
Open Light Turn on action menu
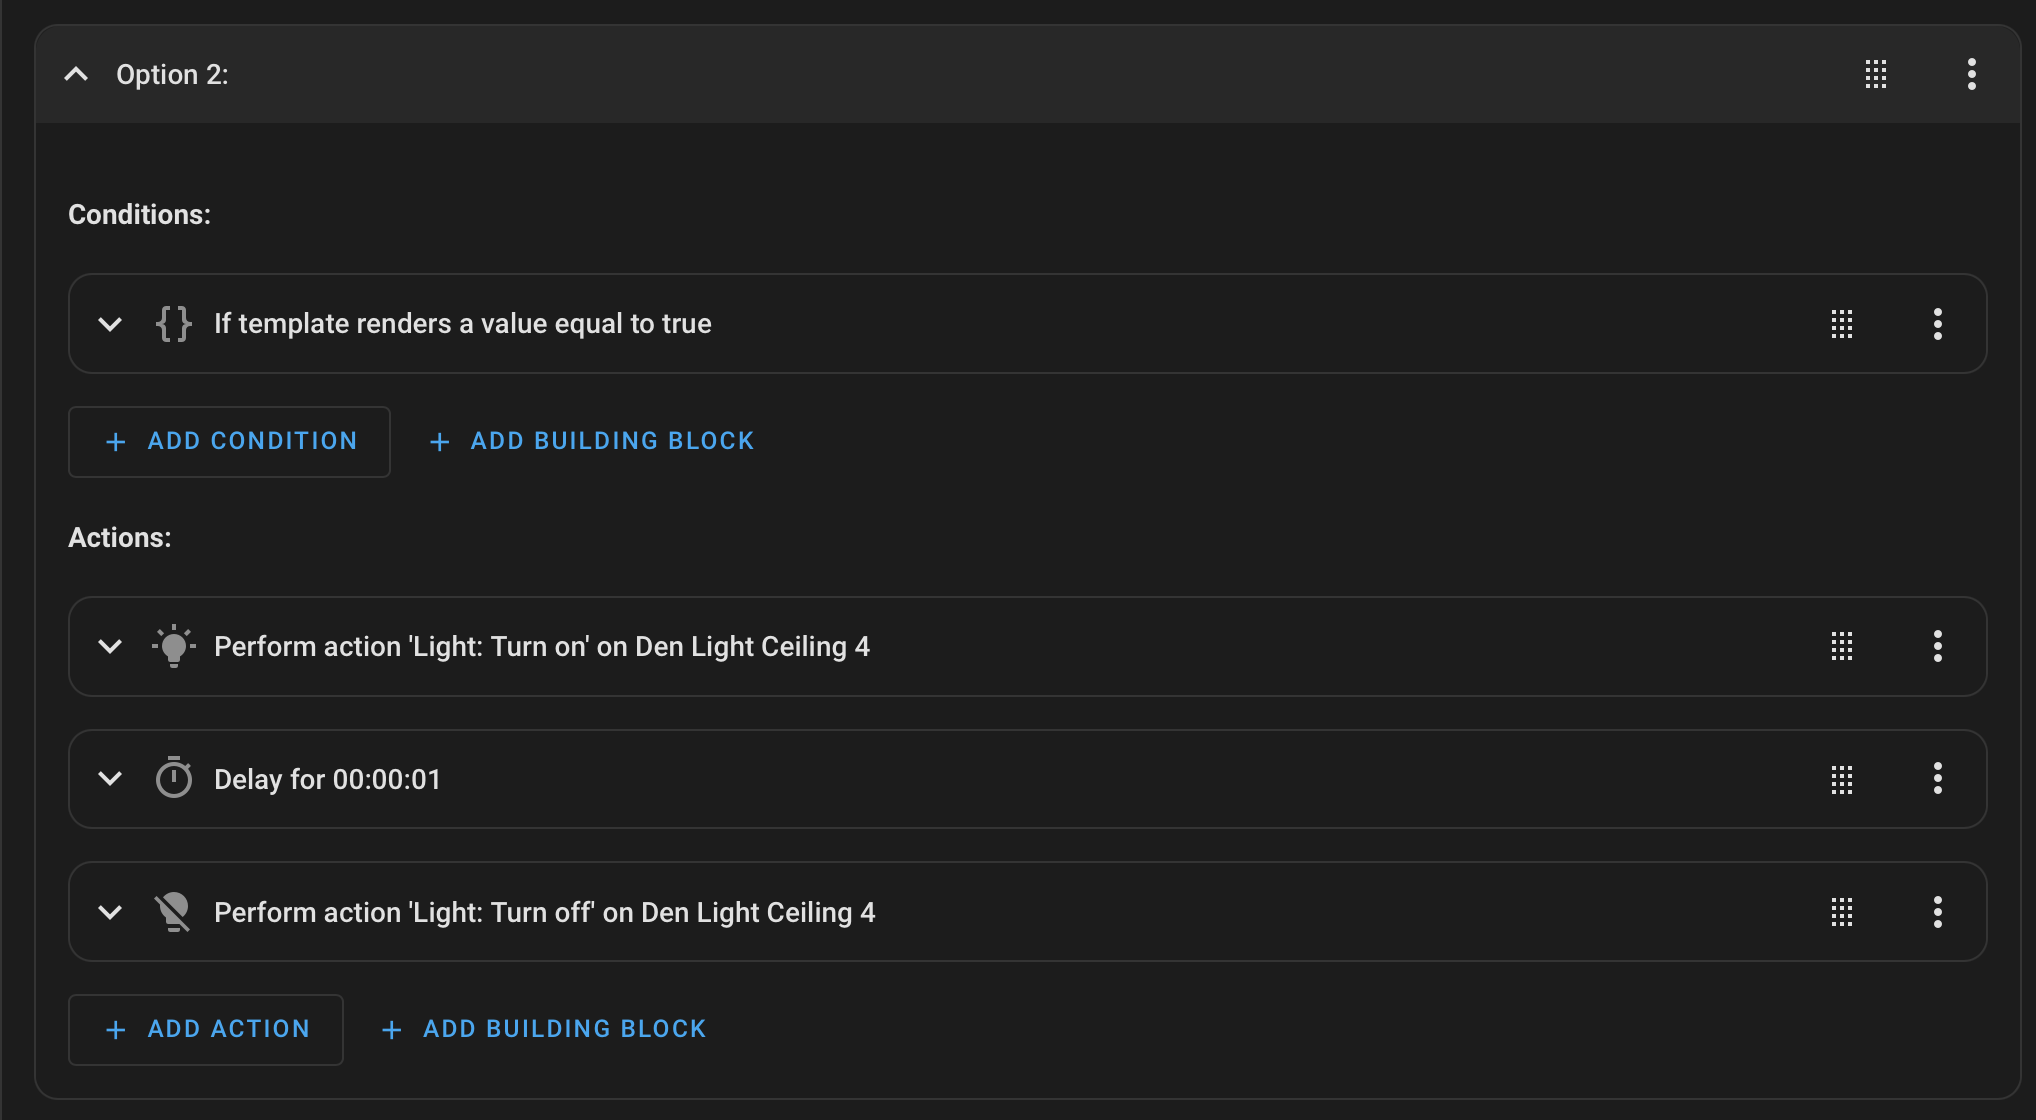tap(1937, 647)
